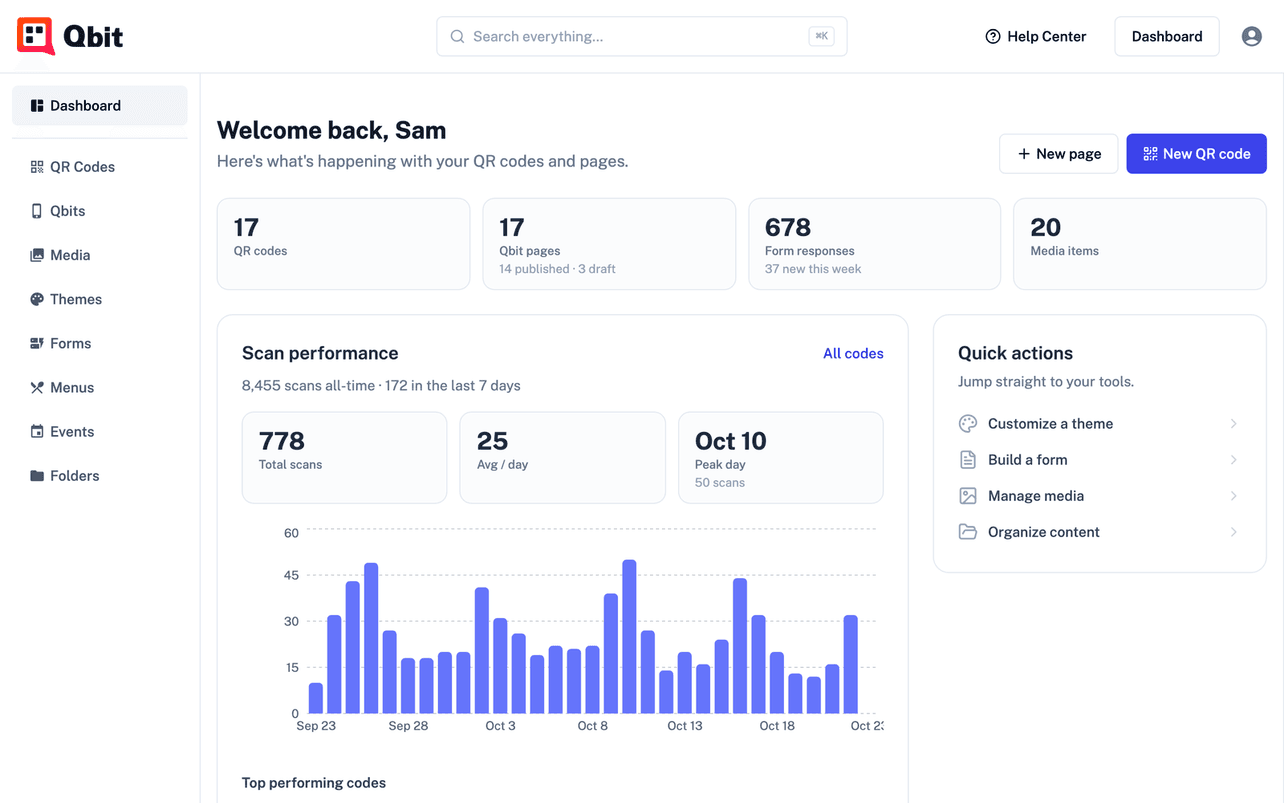Click the Top performing codes heading
Screen dimensions: 1284x803
click(x=314, y=783)
